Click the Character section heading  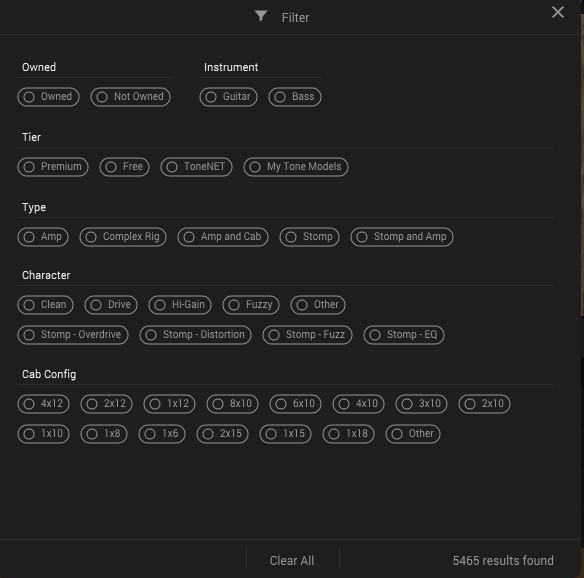(46, 275)
